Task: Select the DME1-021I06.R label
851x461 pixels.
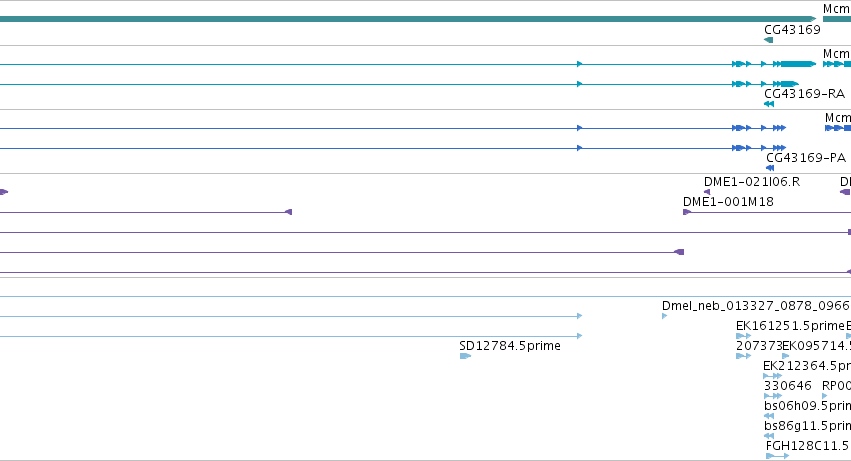Action: coord(752,182)
